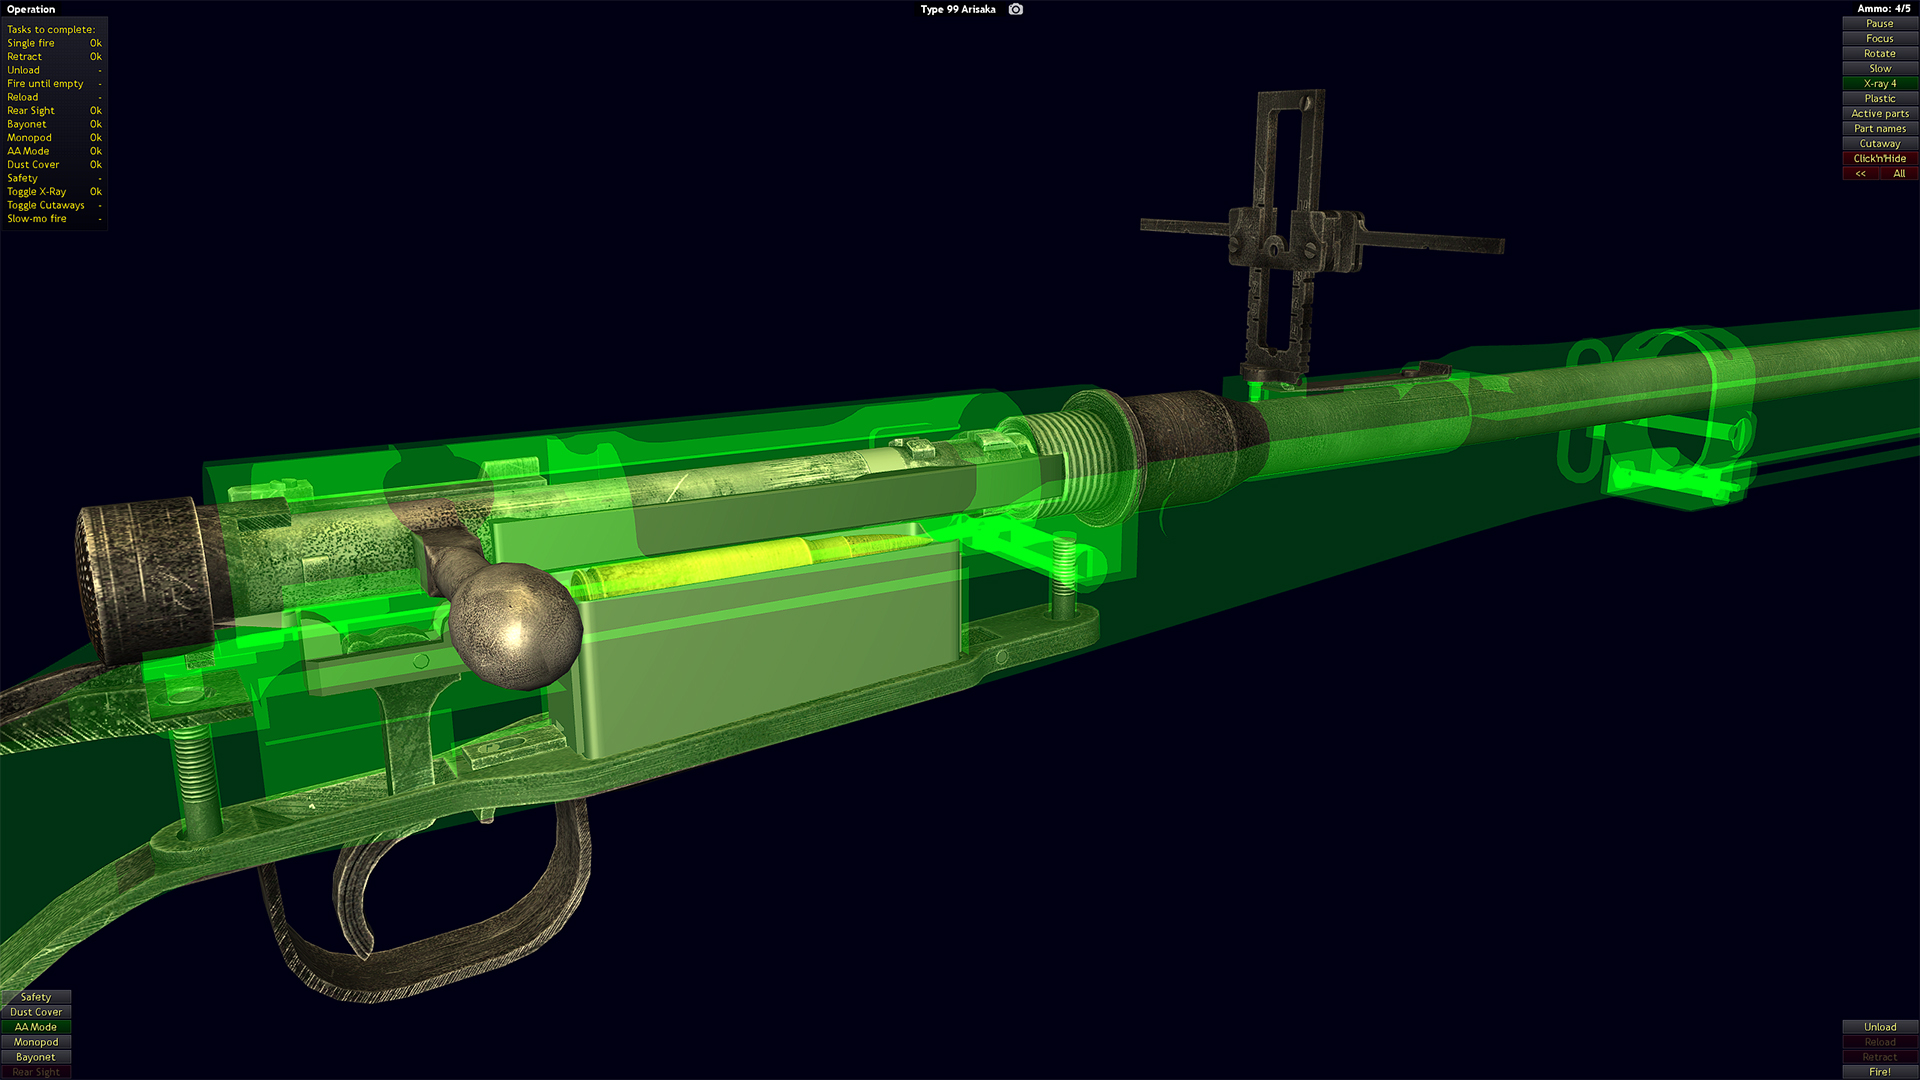Select the 'Toggle X-Ray' task row
Screen dimensions: 1920x1080
(54, 192)
